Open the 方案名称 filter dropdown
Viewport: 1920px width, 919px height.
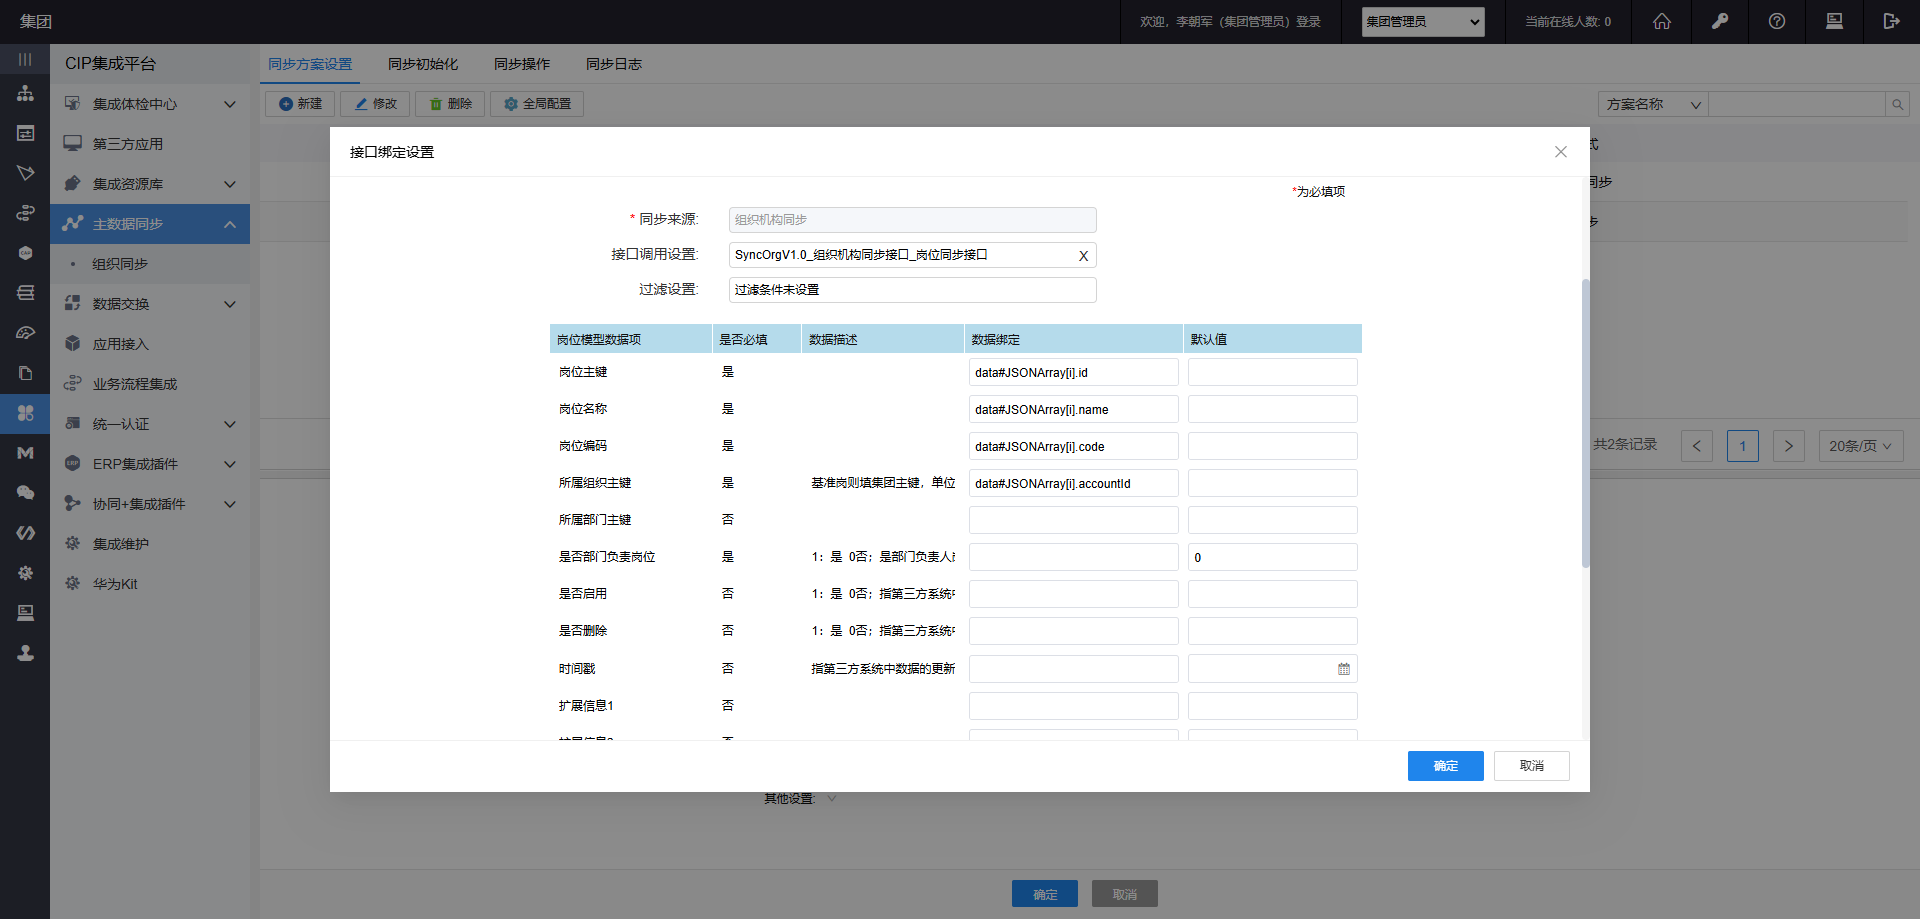point(1653,105)
